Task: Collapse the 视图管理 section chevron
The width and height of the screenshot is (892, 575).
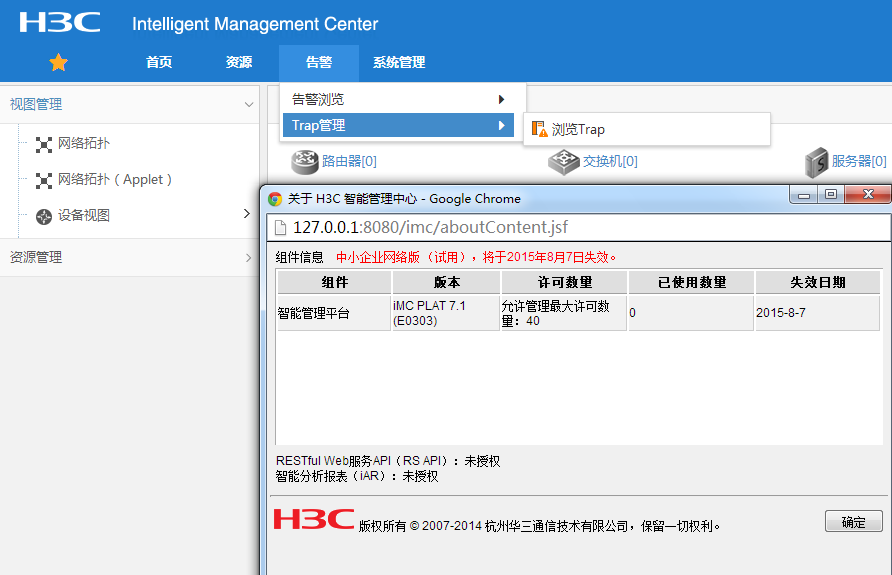Action: 249,105
